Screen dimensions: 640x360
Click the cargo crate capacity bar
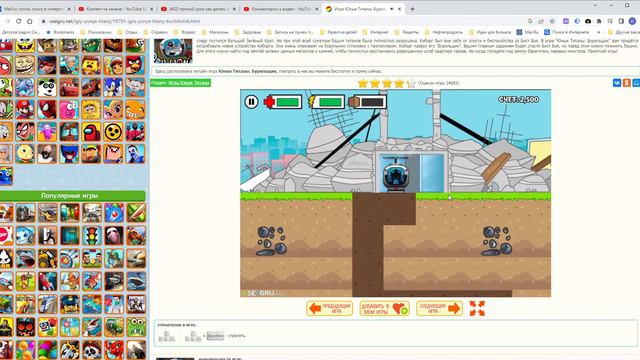click(x=368, y=102)
